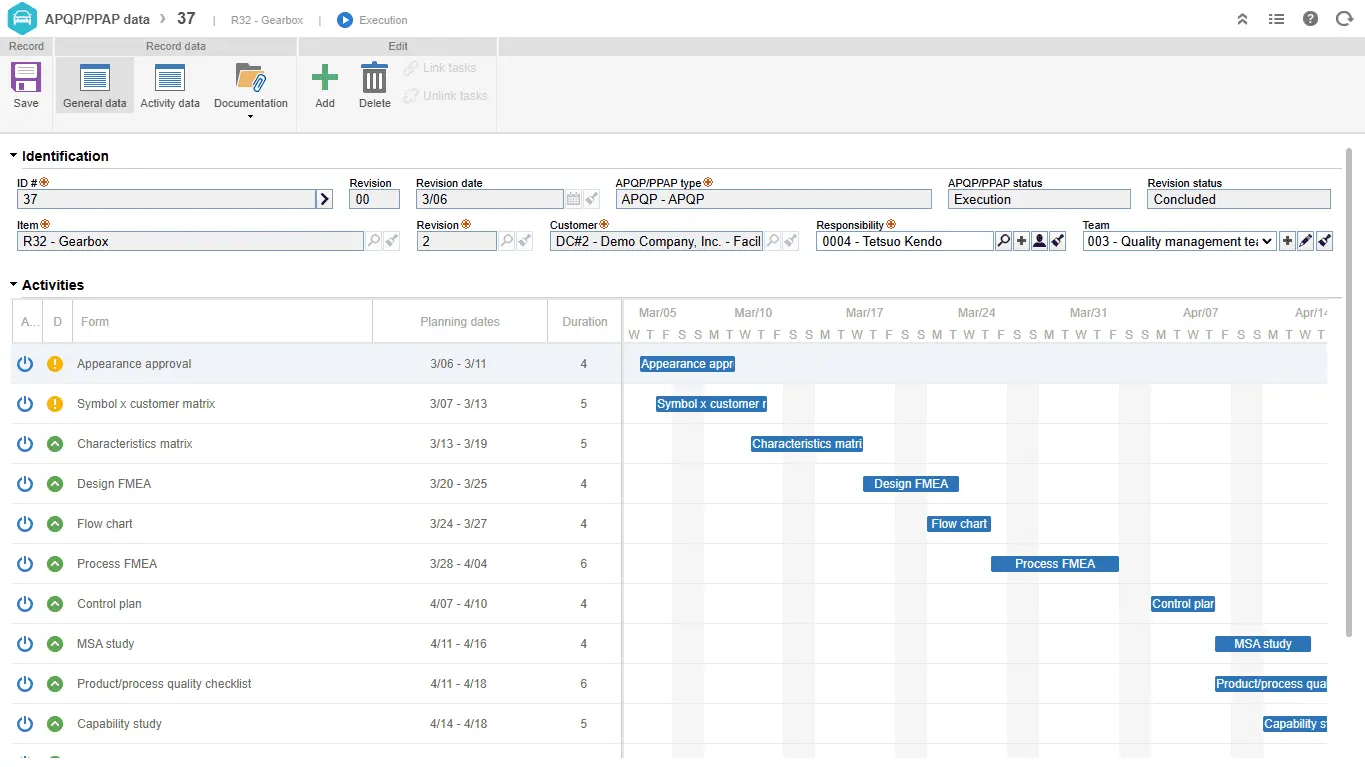Click the page vertical scrollbar
The width and height of the screenshot is (1365, 767).
(1348, 390)
